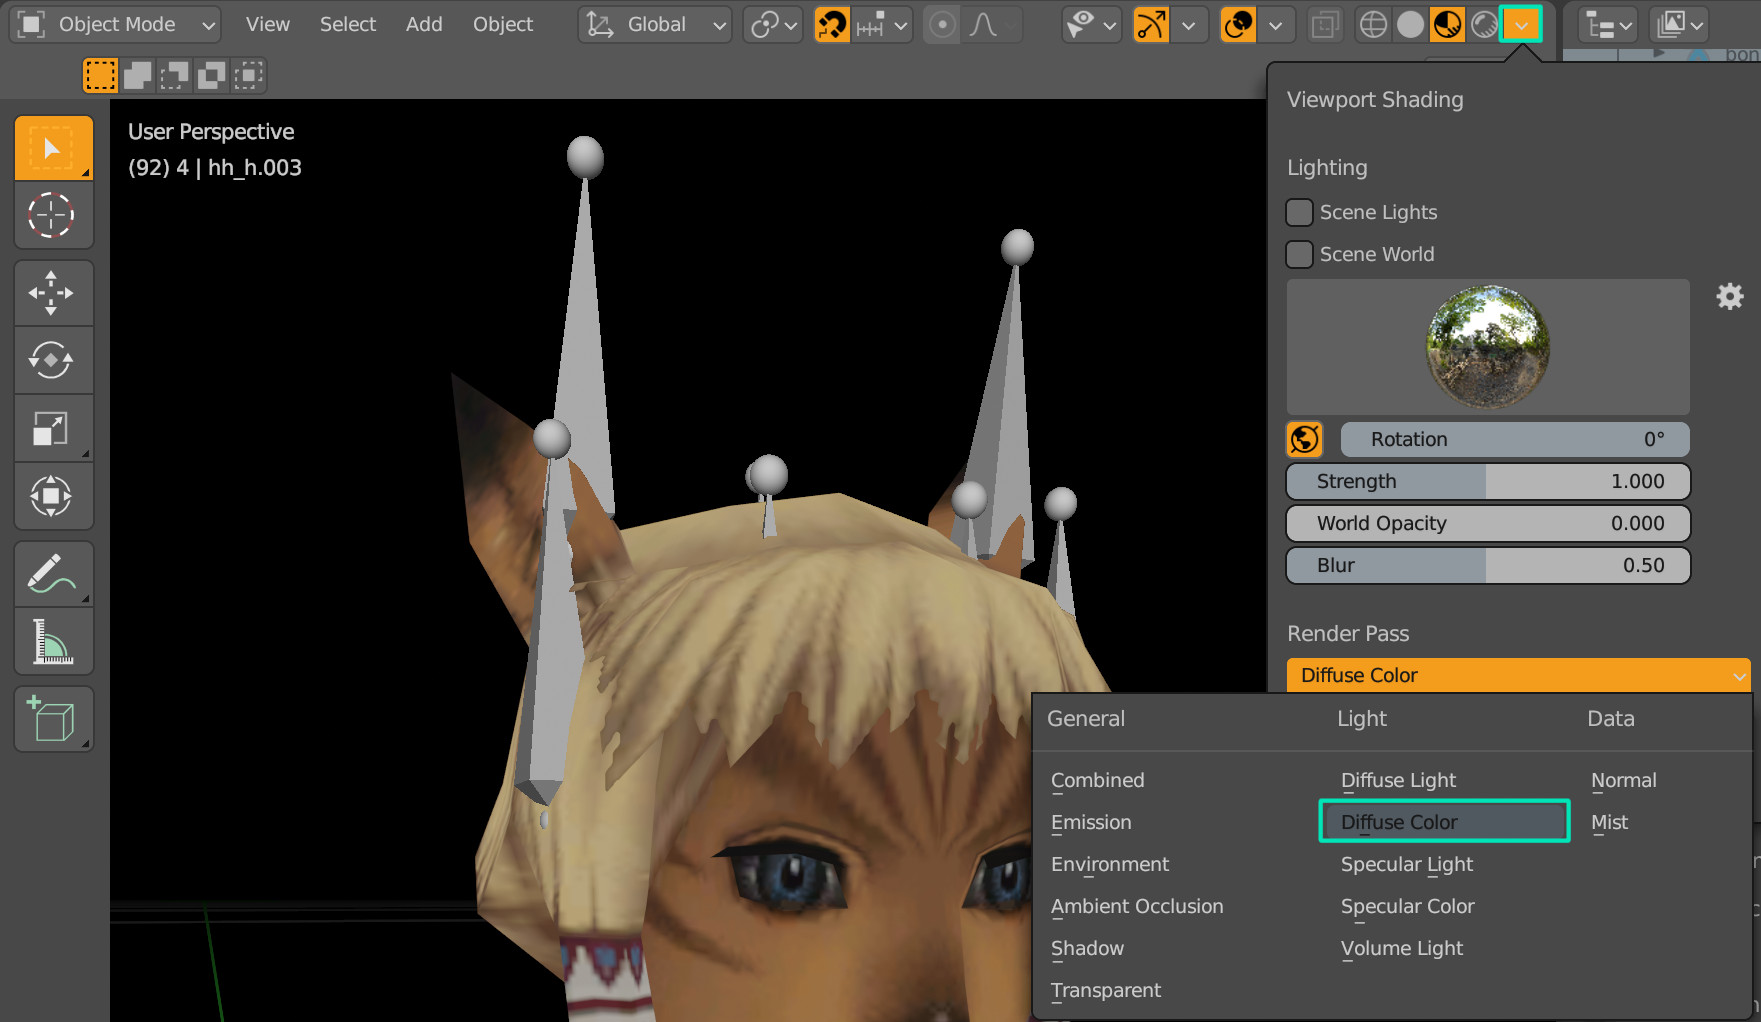This screenshot has width=1761, height=1022.
Task: Toggle viewport gizmos display
Action: point(1152,24)
